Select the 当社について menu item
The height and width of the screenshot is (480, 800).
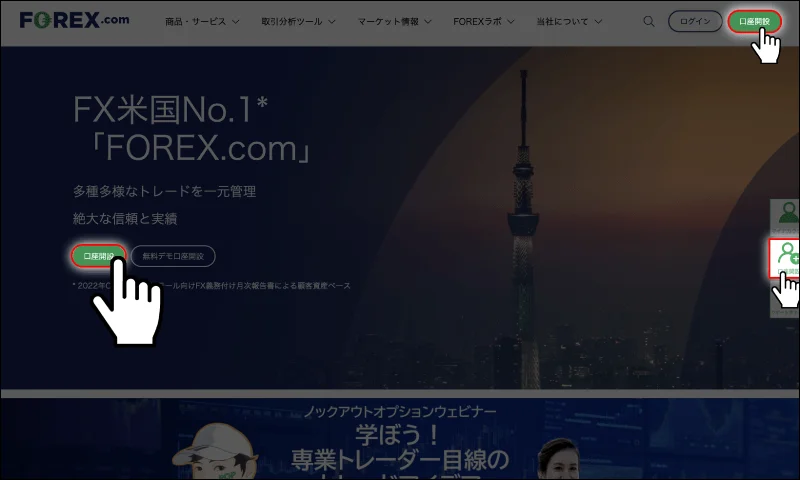[569, 21]
